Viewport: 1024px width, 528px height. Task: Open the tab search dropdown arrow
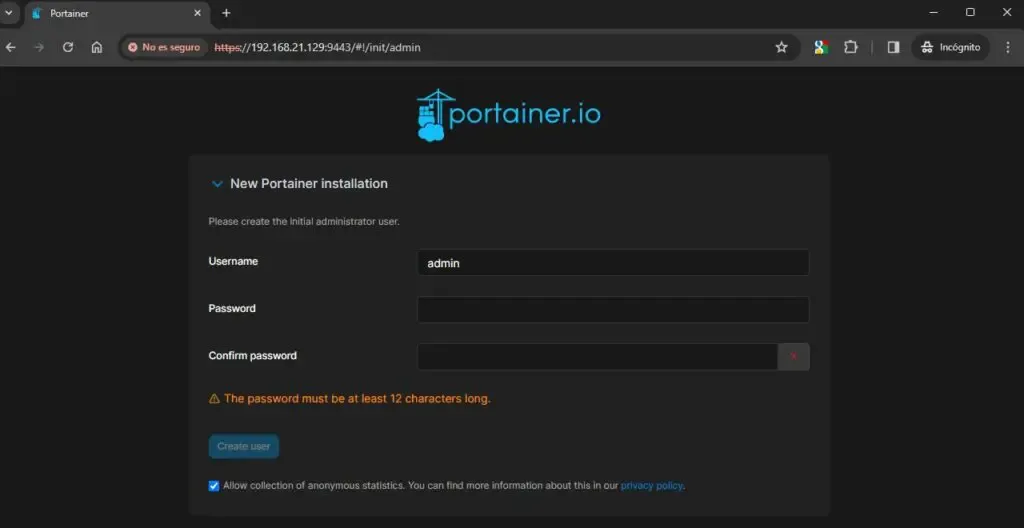tap(9, 12)
